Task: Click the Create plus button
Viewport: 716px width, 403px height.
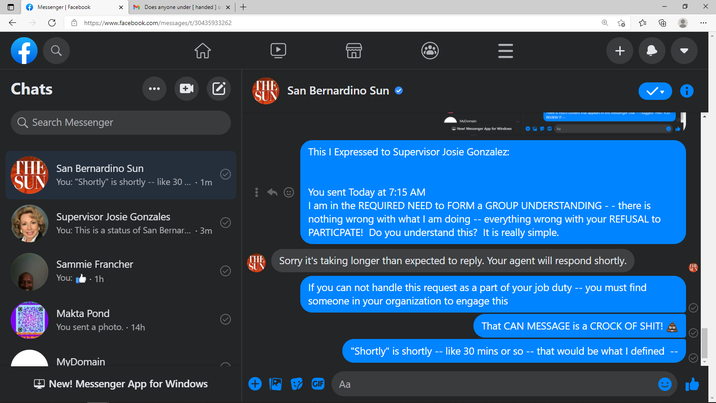Action: click(620, 51)
